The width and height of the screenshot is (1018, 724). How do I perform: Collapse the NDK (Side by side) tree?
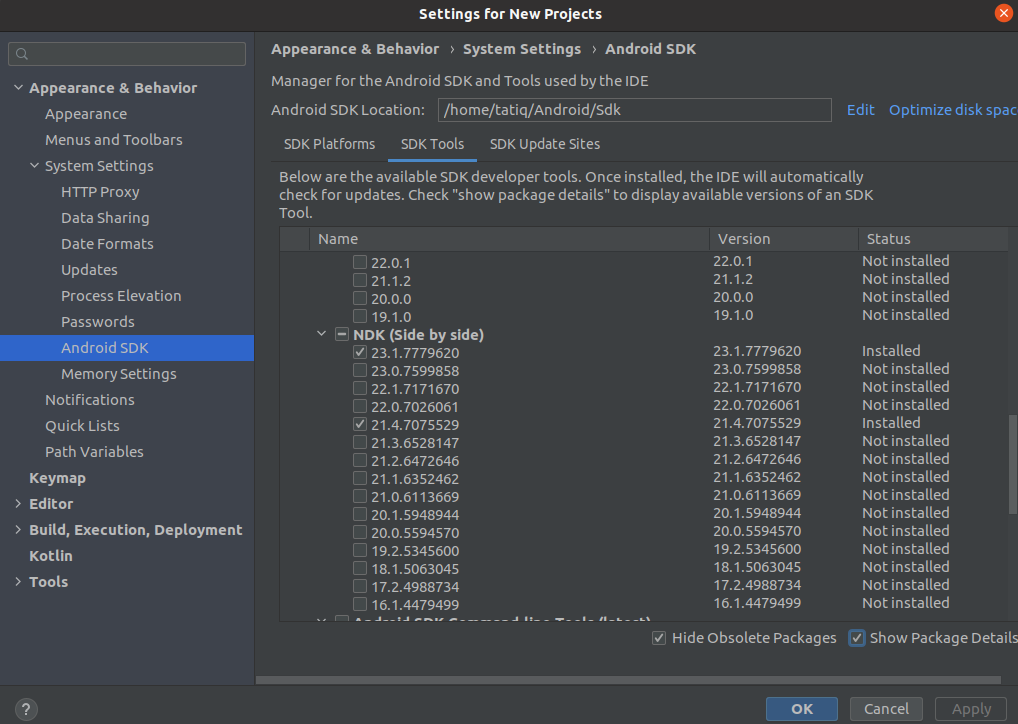point(321,333)
